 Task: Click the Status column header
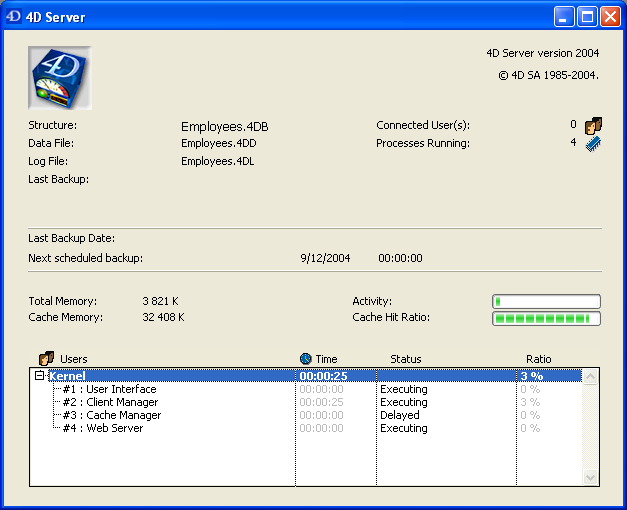coord(405,359)
